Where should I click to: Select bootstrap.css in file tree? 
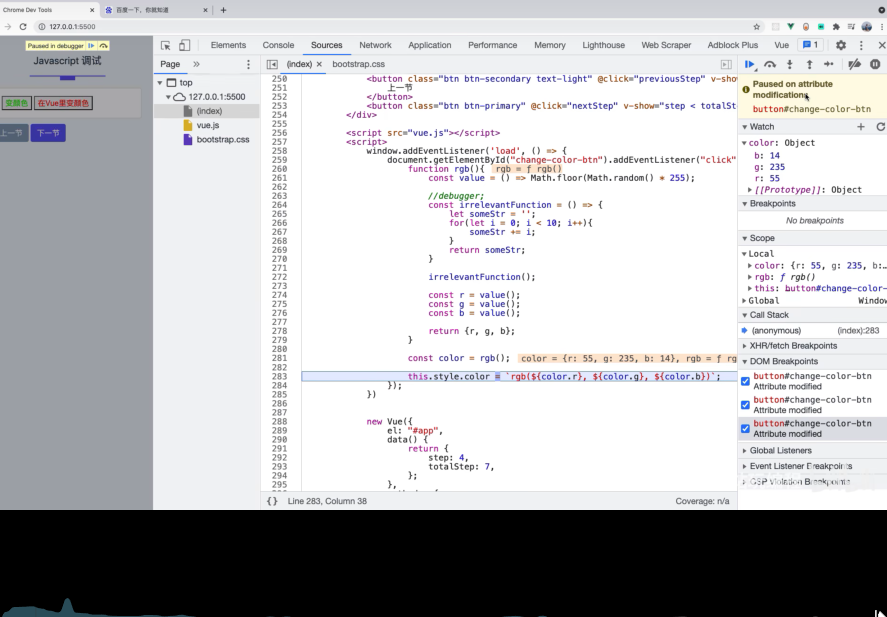(x=222, y=140)
